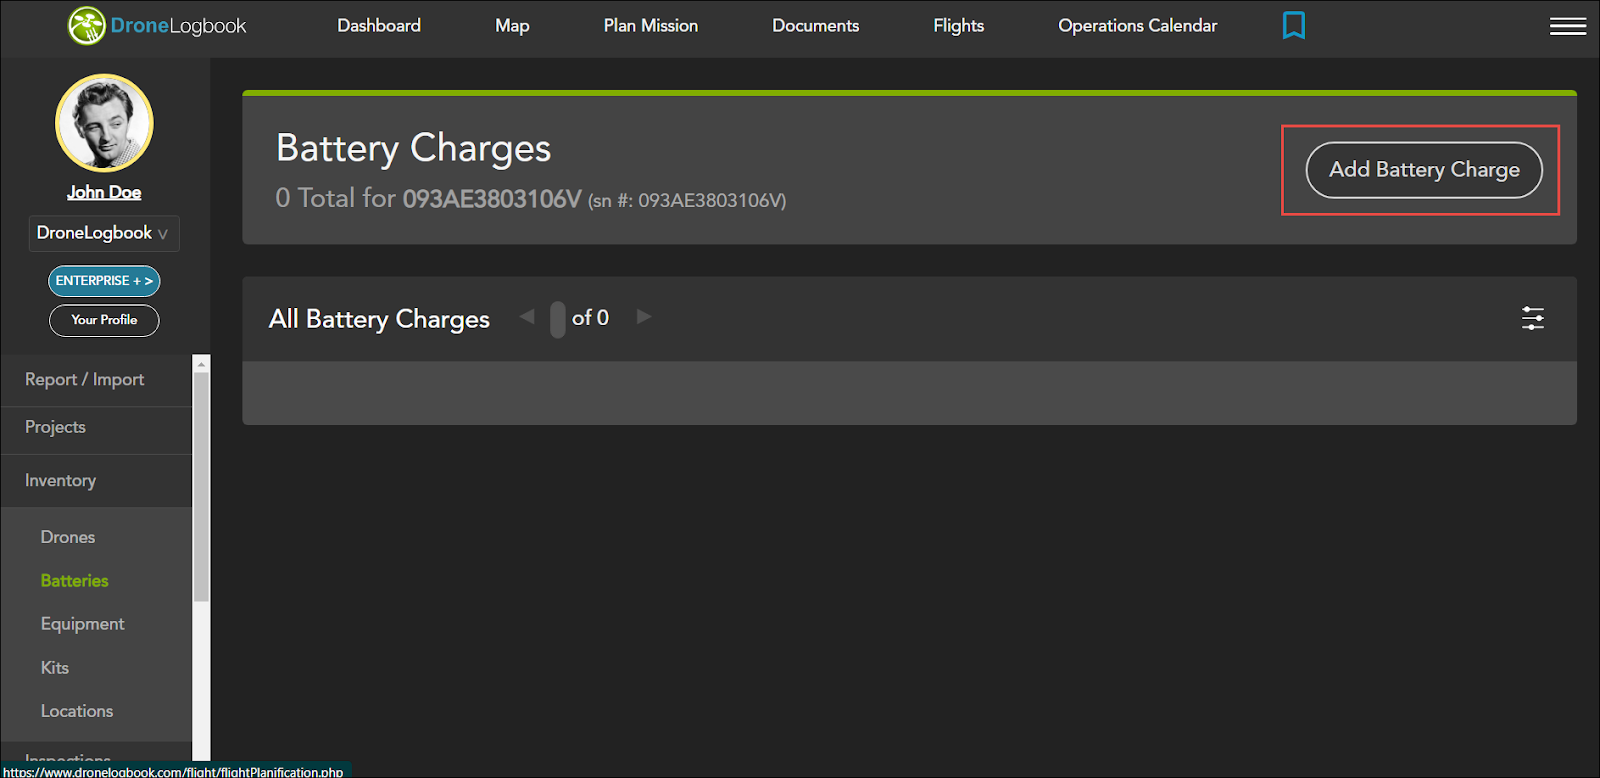Screen dimensions: 1600x778
Task: Open the Documents menu item
Action: [816, 26]
